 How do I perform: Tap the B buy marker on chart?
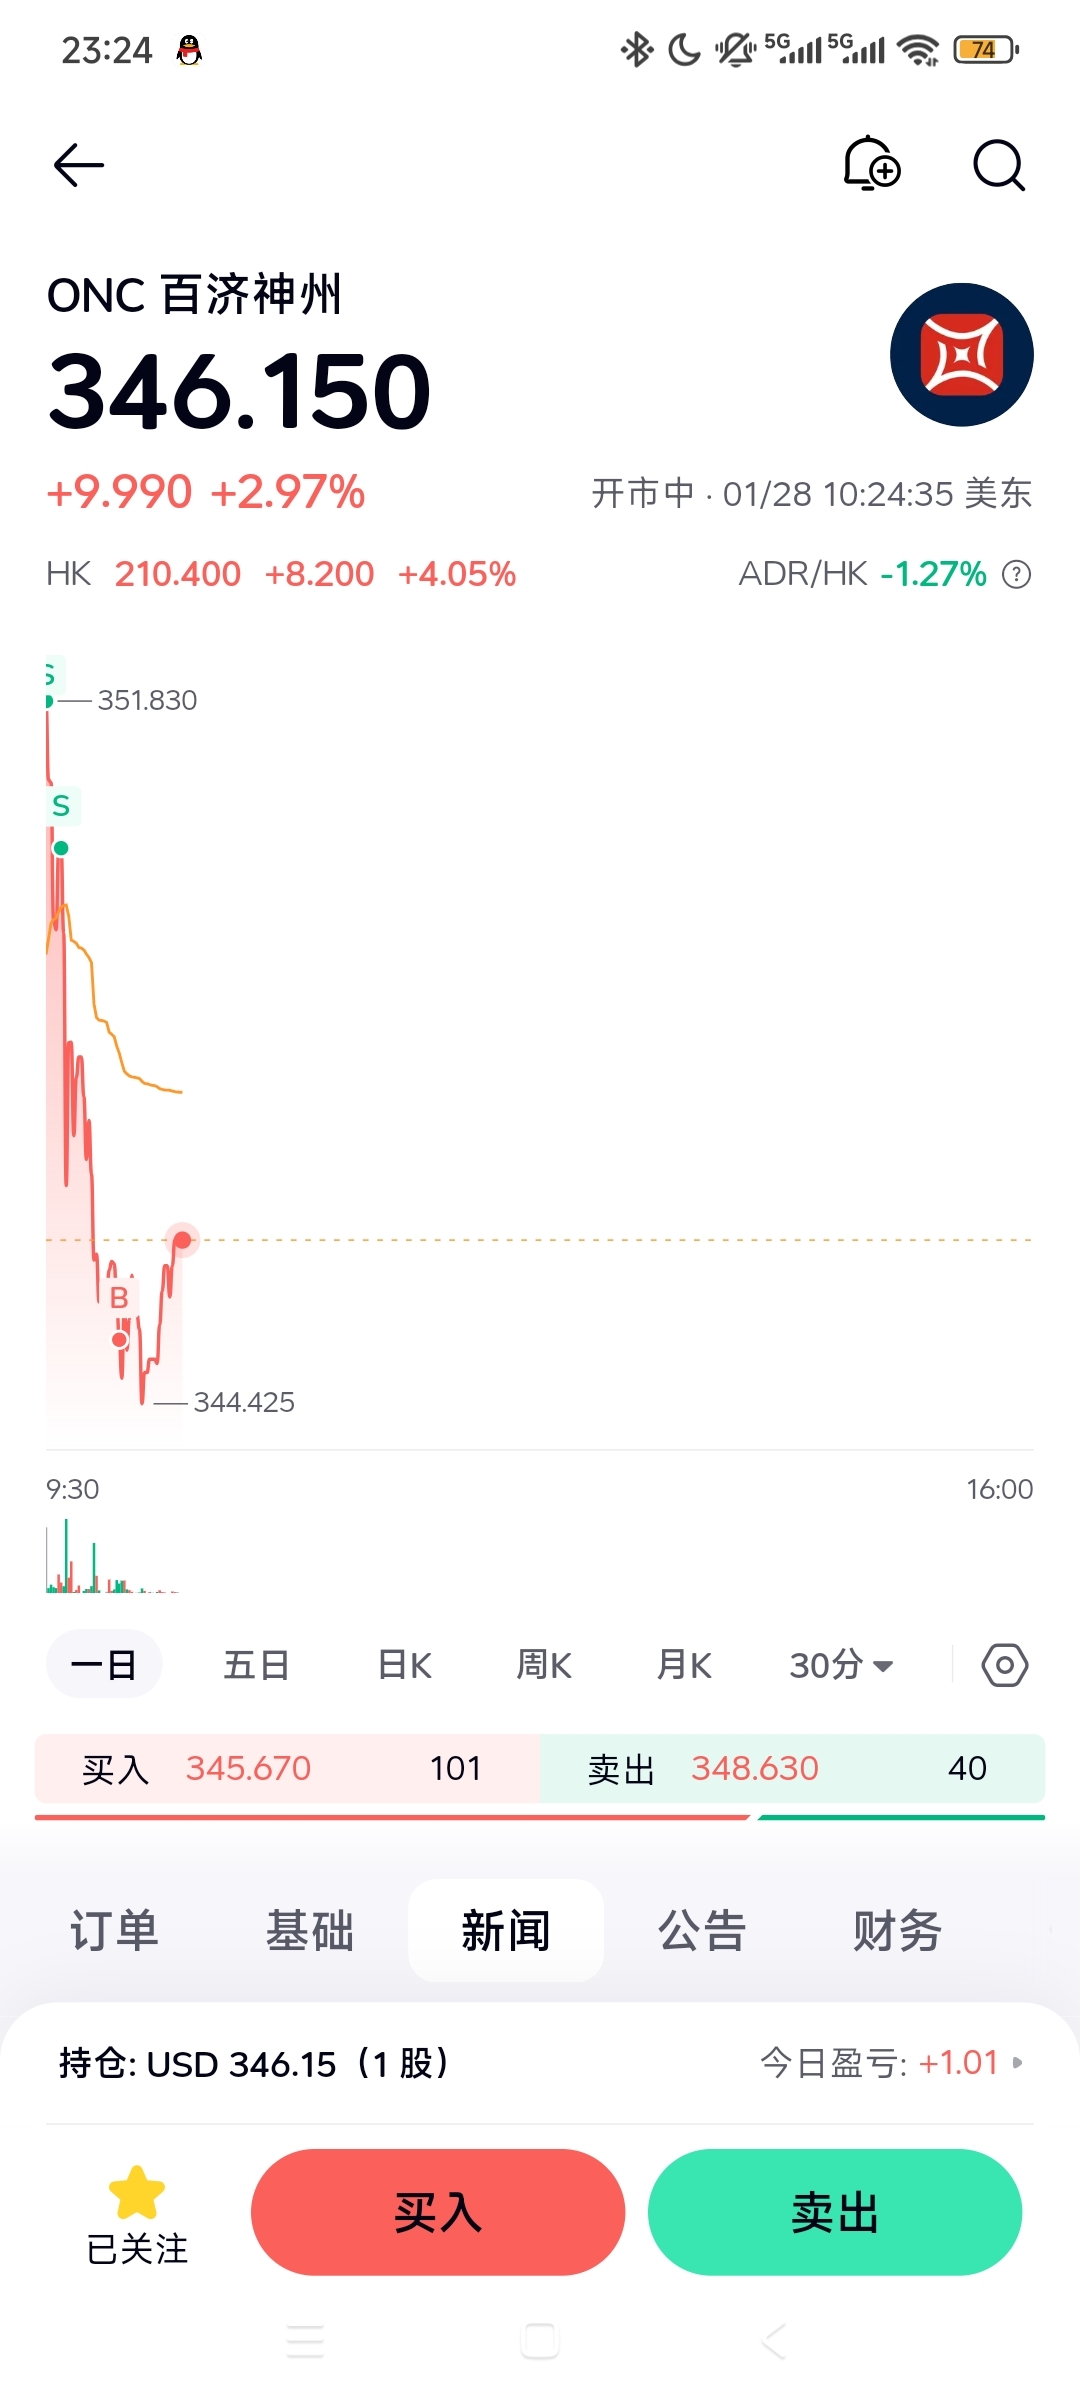click(x=119, y=1298)
